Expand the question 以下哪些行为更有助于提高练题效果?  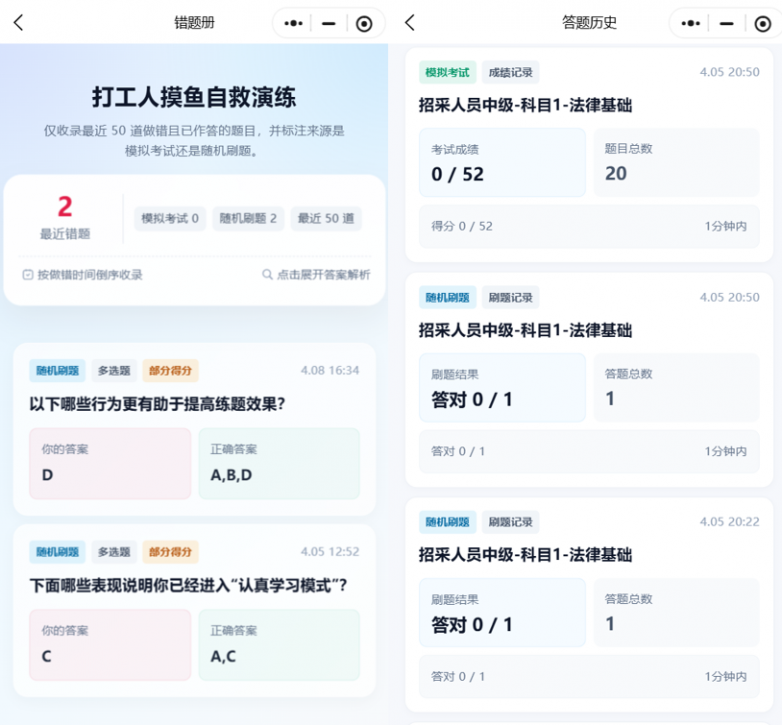pos(158,404)
